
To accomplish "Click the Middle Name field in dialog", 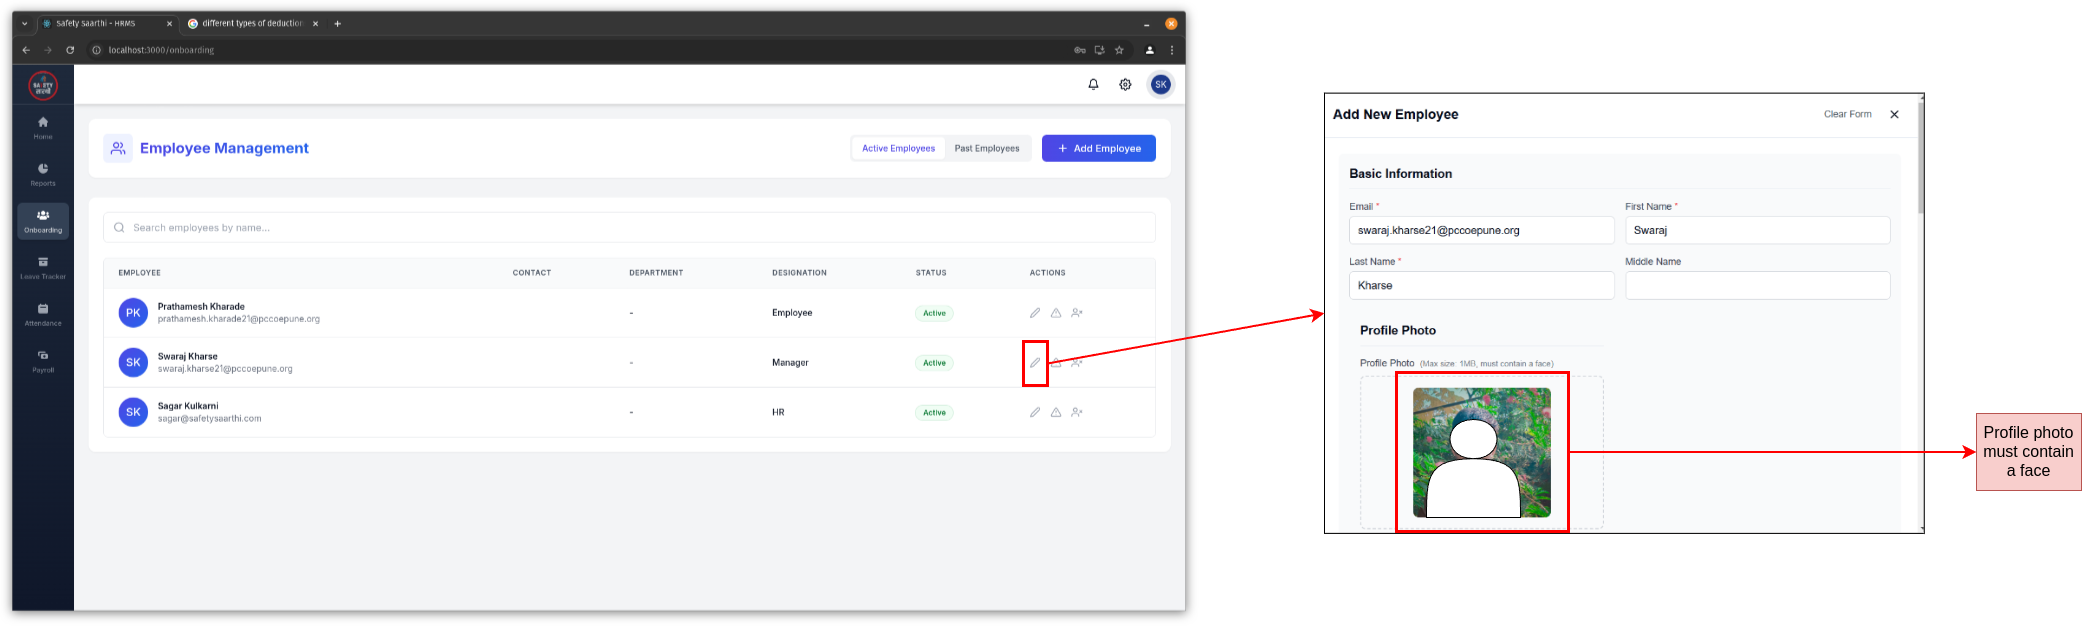I will click(1757, 285).
